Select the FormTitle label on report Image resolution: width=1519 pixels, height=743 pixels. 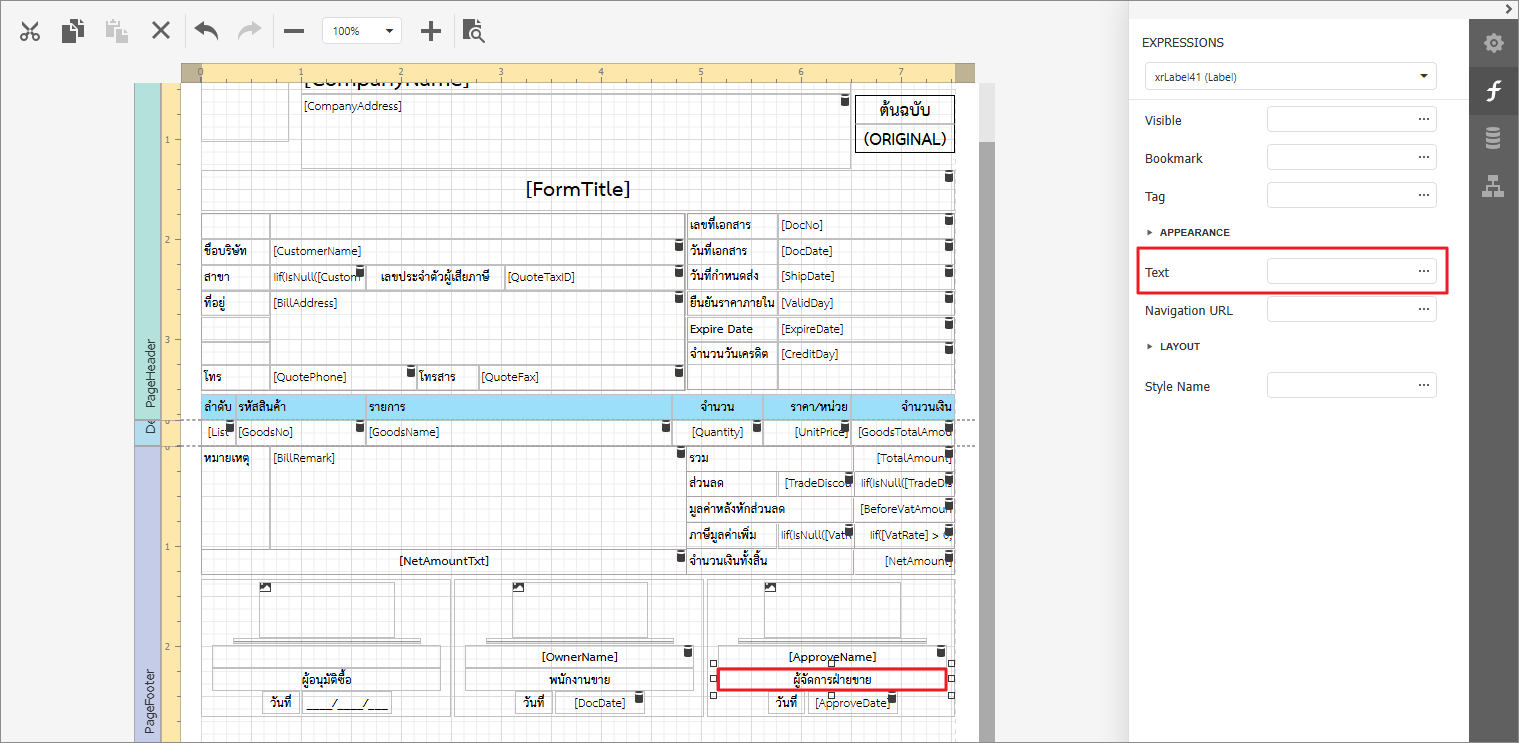(x=577, y=189)
